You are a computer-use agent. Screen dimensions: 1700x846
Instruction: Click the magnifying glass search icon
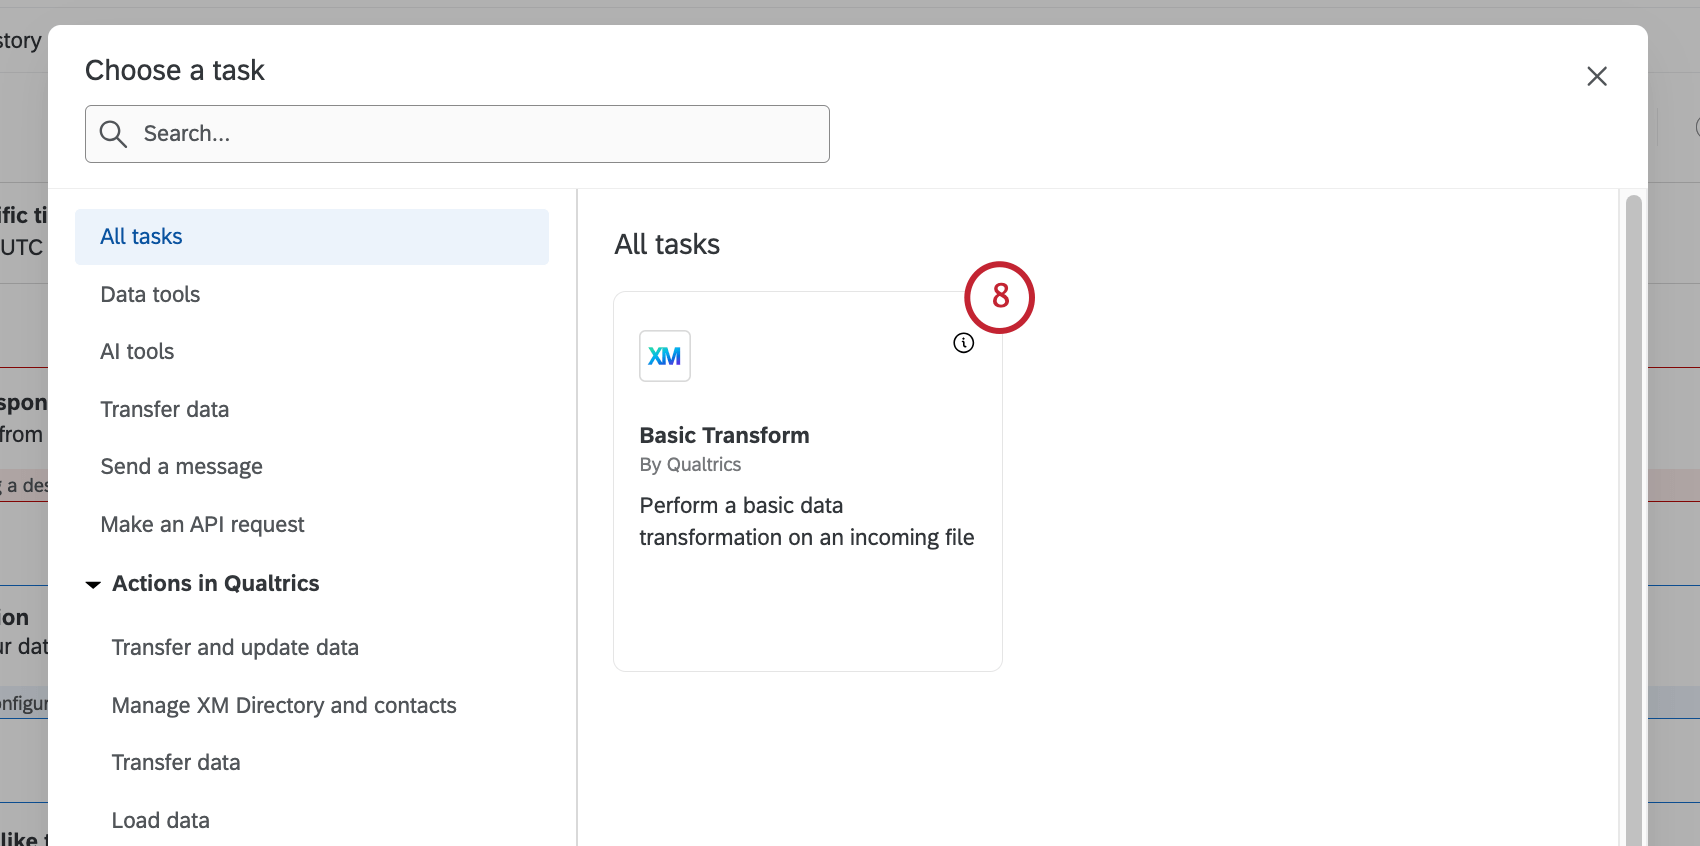pyautogui.click(x=113, y=133)
